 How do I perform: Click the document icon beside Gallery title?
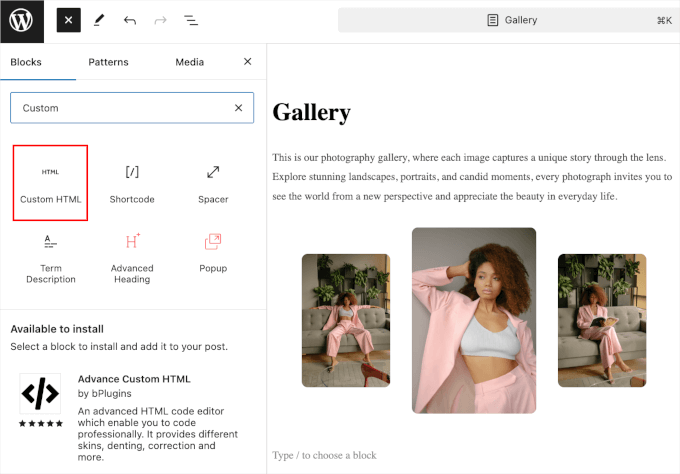(x=493, y=20)
